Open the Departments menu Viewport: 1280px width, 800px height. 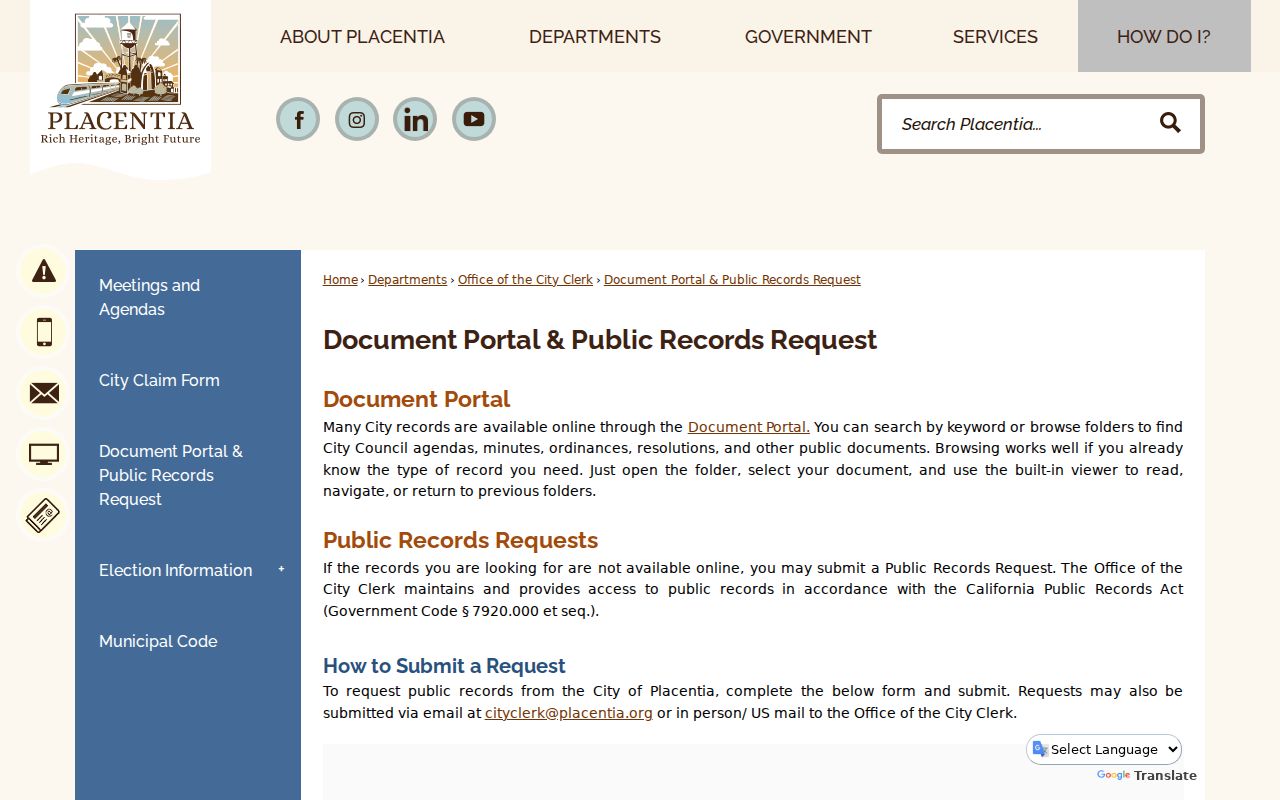[x=595, y=37]
